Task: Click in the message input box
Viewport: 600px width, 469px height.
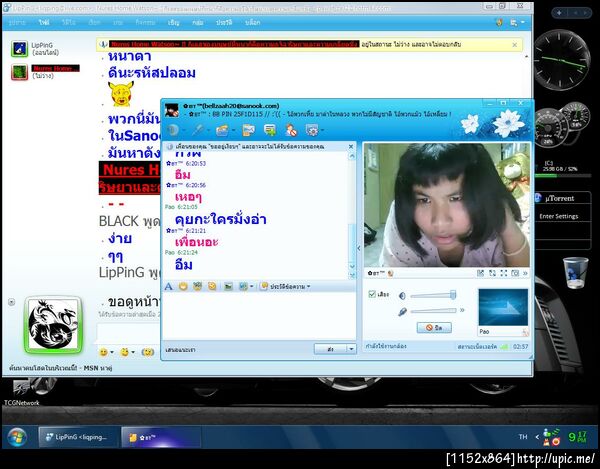Action: click(259, 316)
